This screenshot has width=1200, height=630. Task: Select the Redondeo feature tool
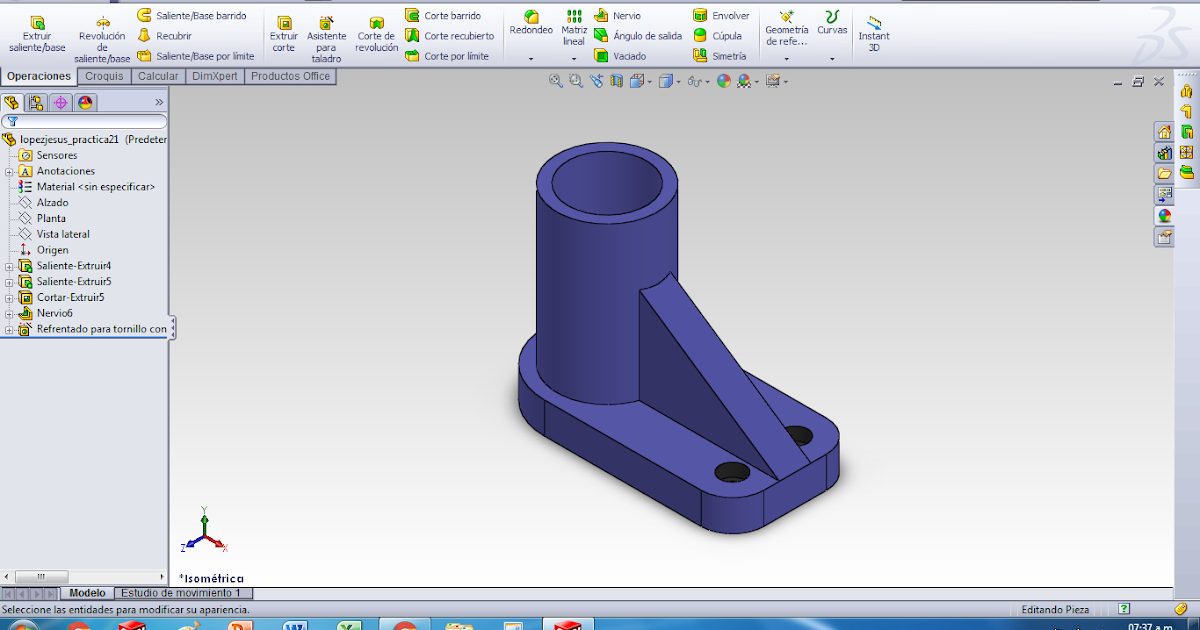(530, 27)
